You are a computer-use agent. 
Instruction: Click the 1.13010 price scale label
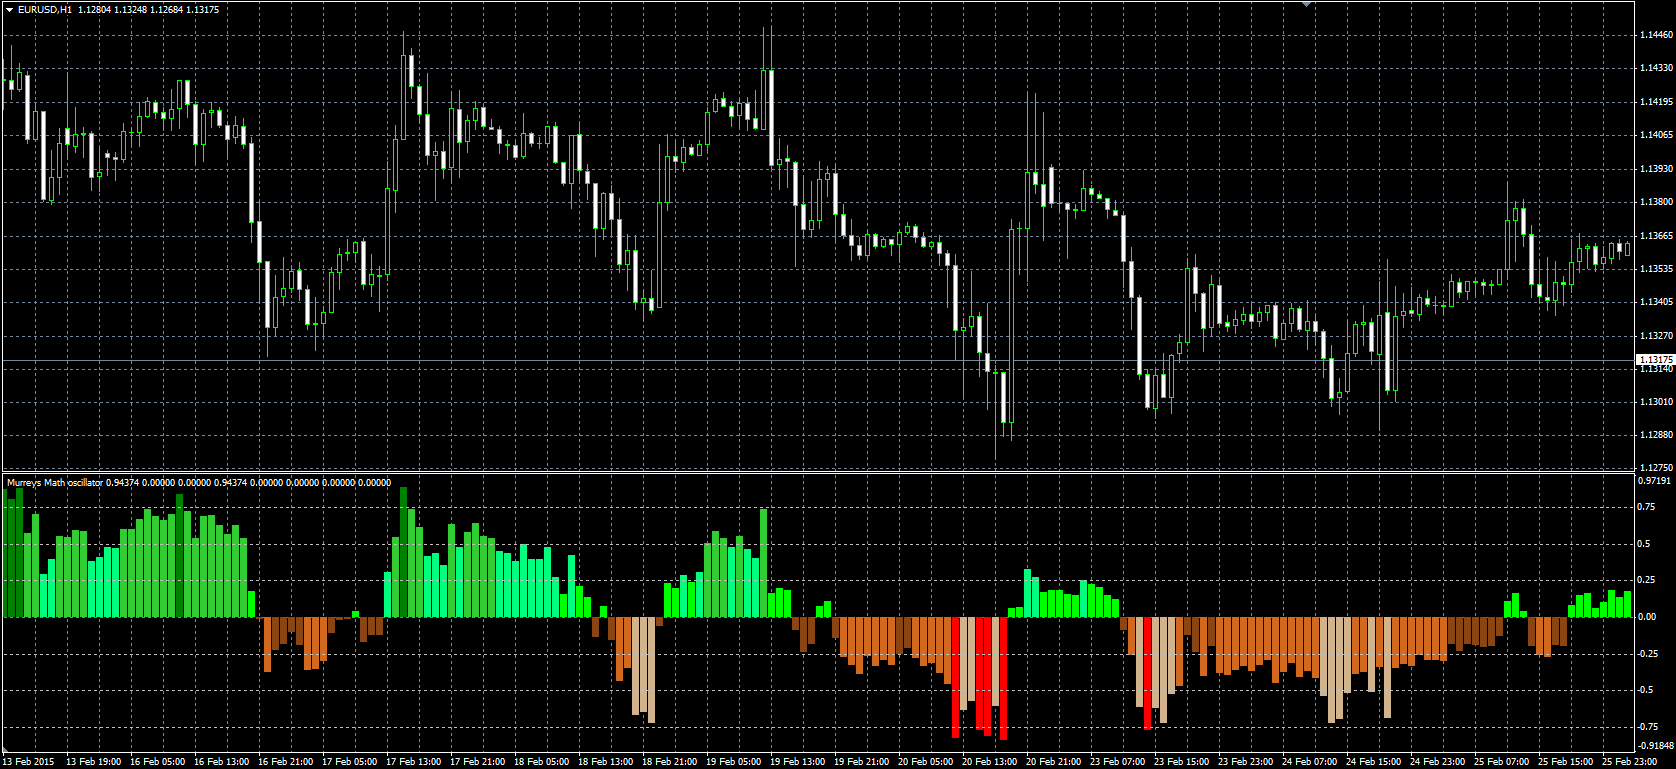tap(1656, 402)
